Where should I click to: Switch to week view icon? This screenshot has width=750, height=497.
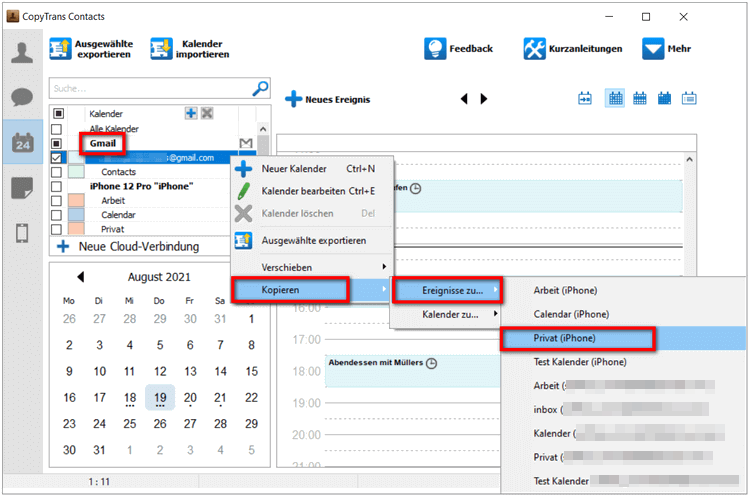point(640,99)
